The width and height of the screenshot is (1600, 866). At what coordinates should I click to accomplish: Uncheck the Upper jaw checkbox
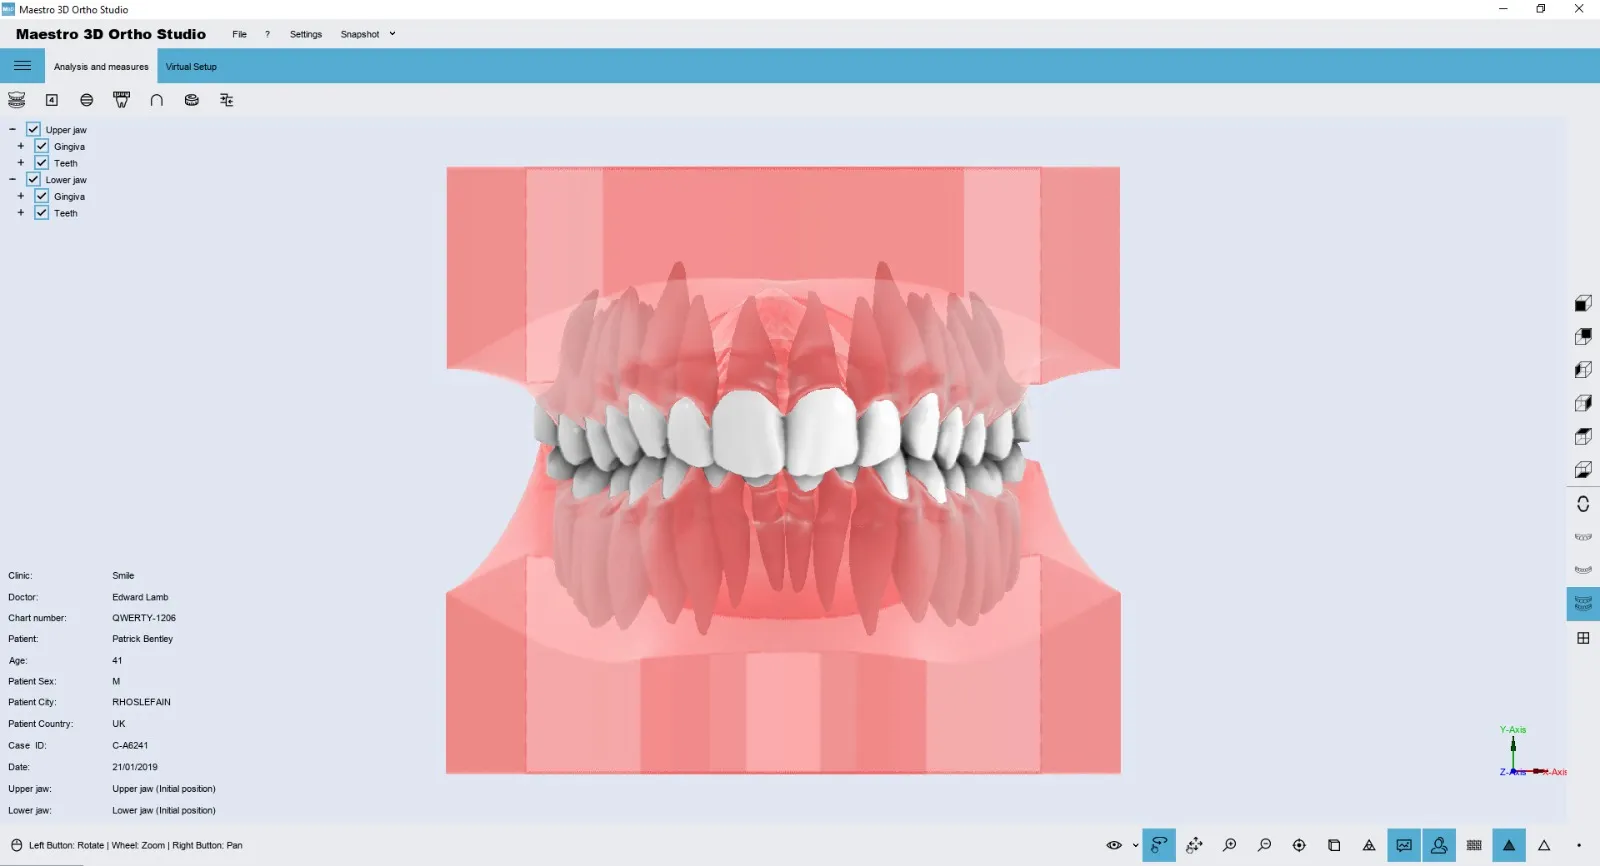tap(33, 130)
